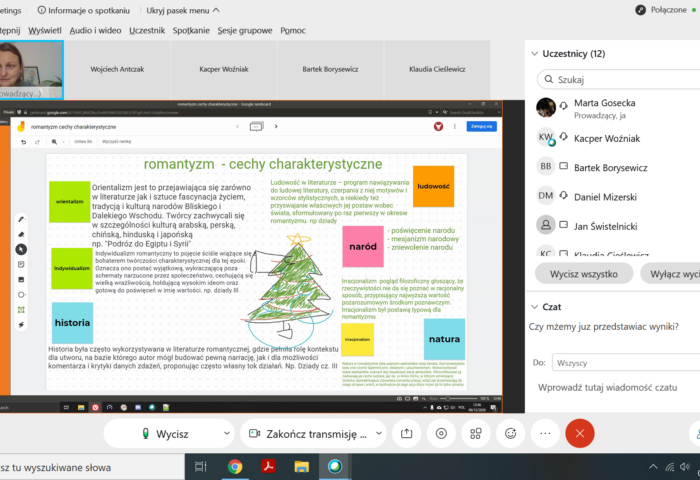Click the orange ludowość sticky note
The width and height of the screenshot is (700, 480).
(433, 186)
